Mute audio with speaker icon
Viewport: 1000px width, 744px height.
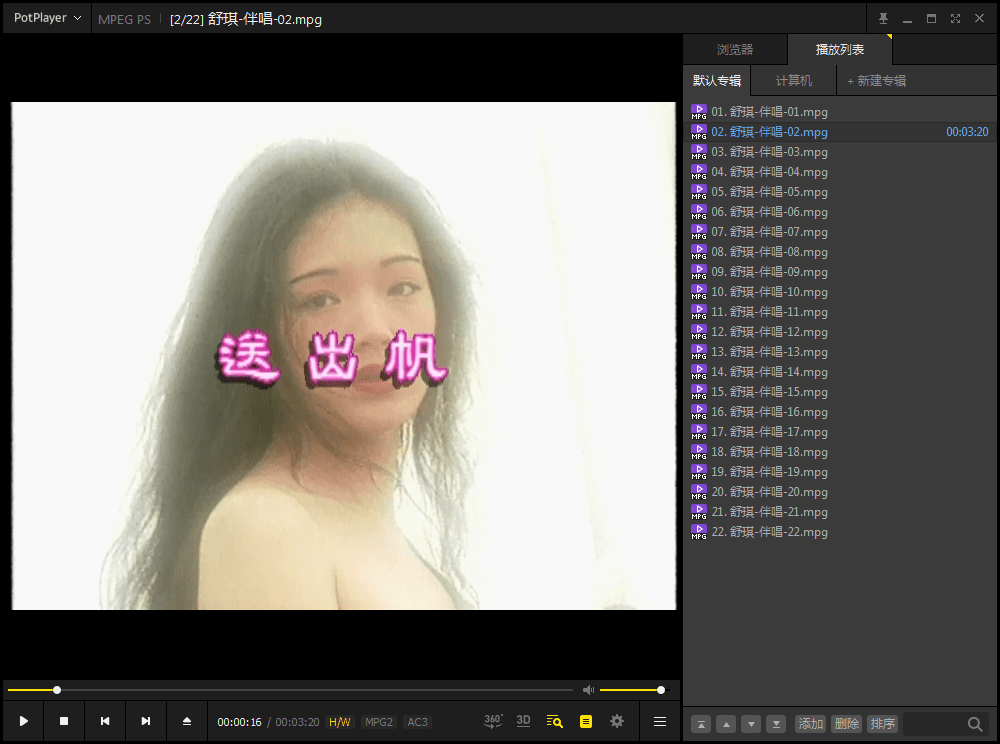(588, 690)
